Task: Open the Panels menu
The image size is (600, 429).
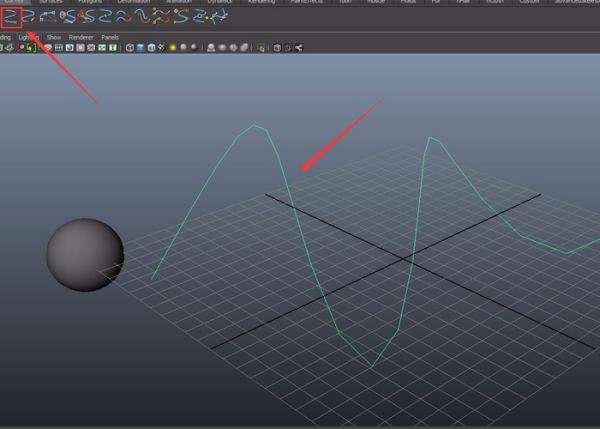Action: click(110, 38)
